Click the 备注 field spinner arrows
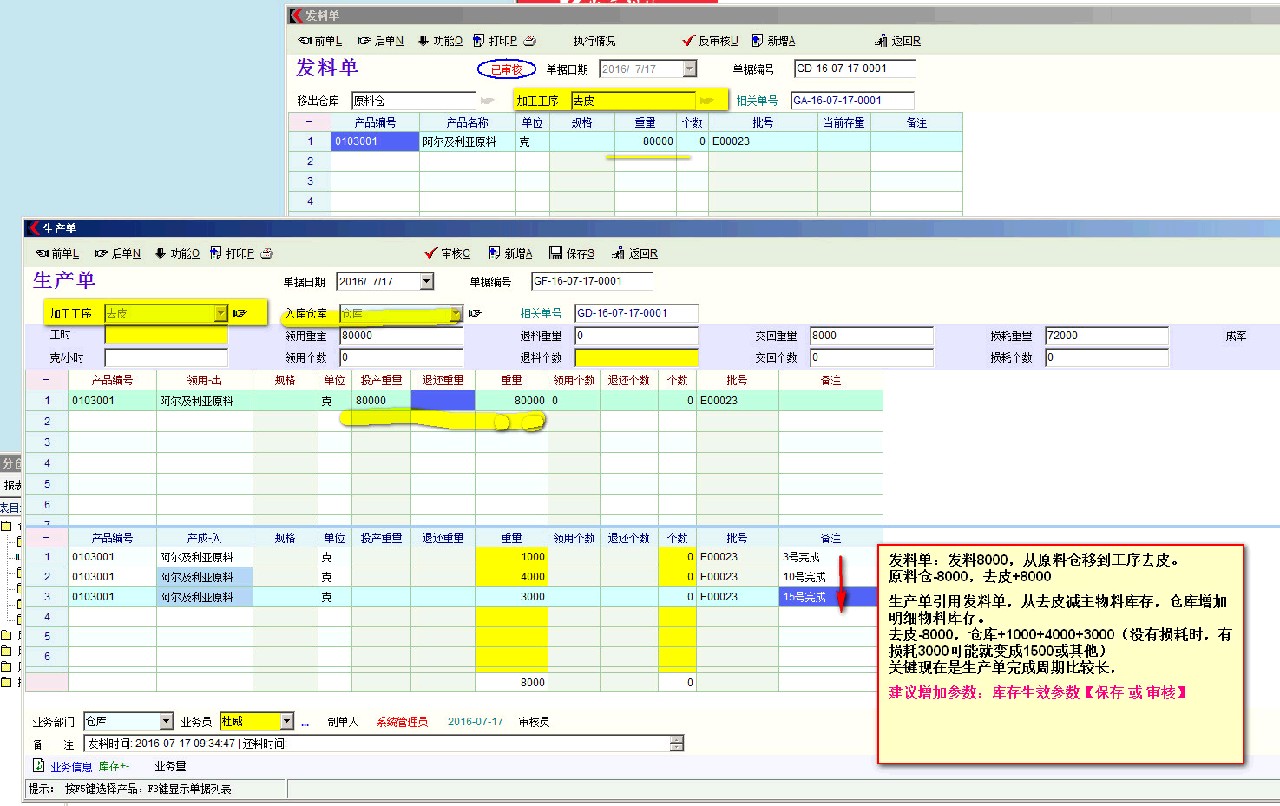The width and height of the screenshot is (1280, 806). 677,743
